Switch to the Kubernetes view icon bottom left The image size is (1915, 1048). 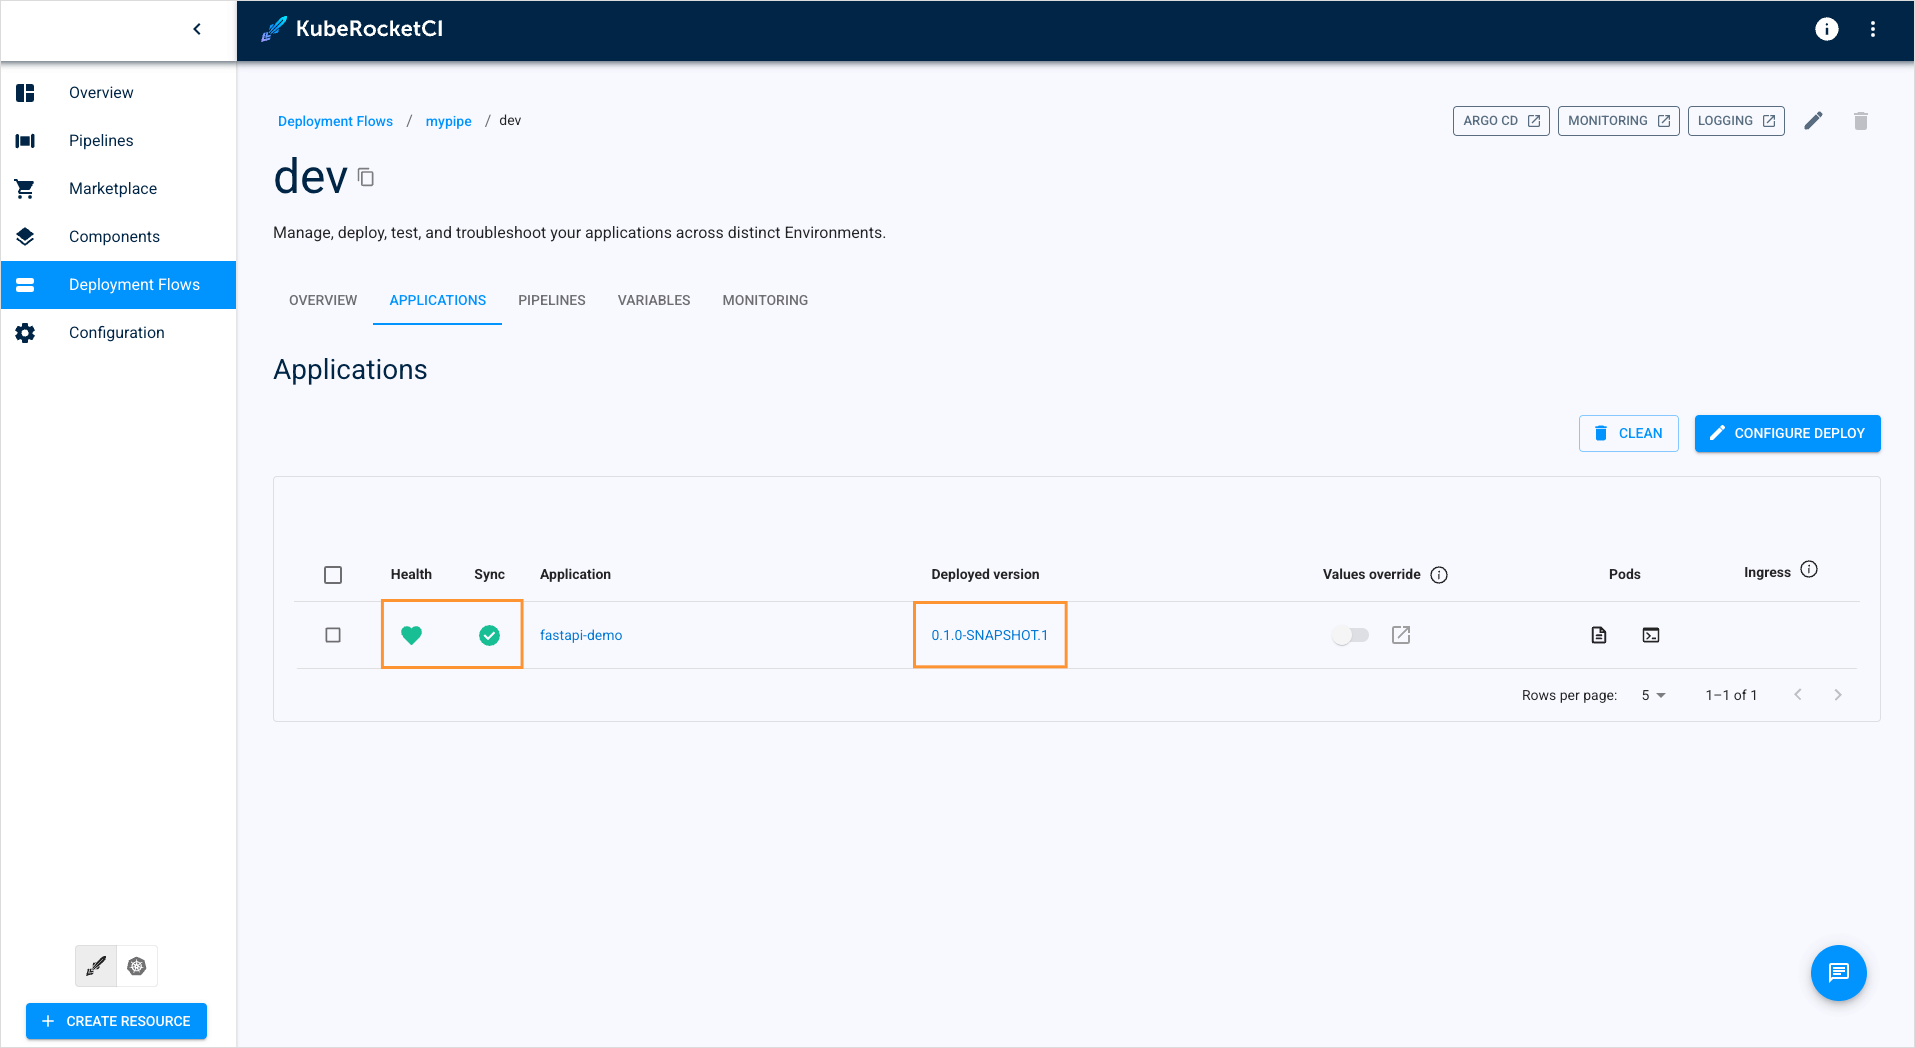point(137,966)
